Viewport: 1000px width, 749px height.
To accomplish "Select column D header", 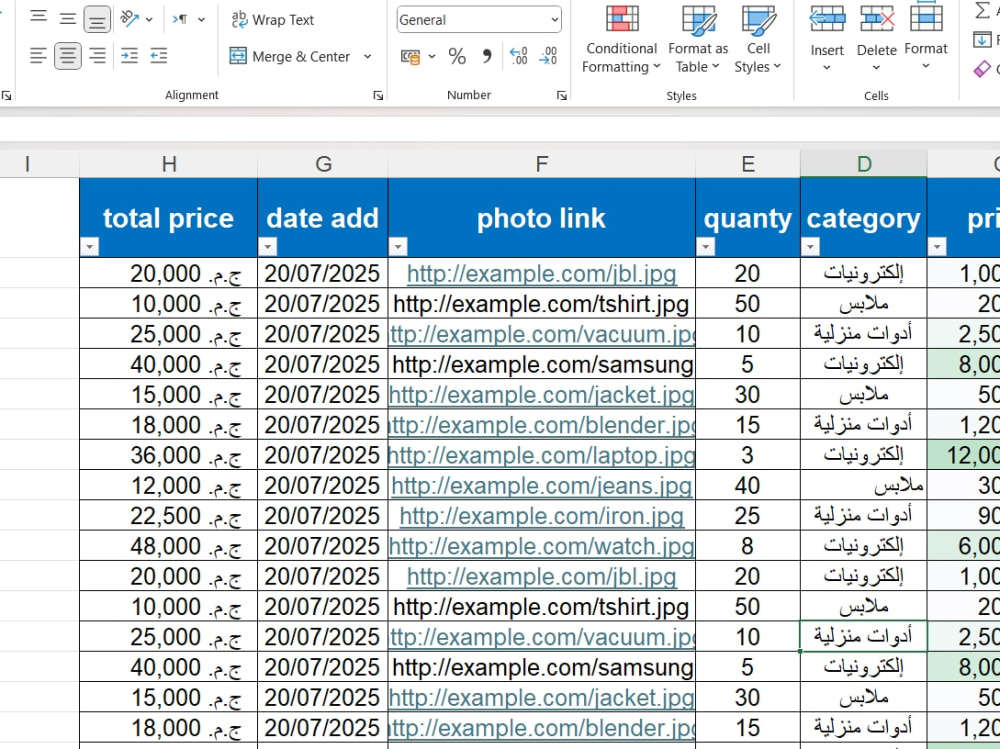I will coord(864,164).
